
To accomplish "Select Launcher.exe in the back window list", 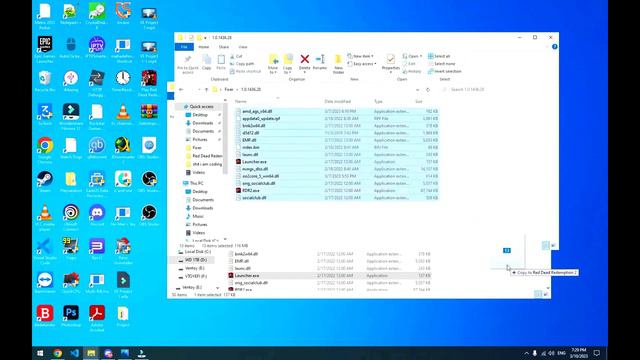I will [329, 276].
